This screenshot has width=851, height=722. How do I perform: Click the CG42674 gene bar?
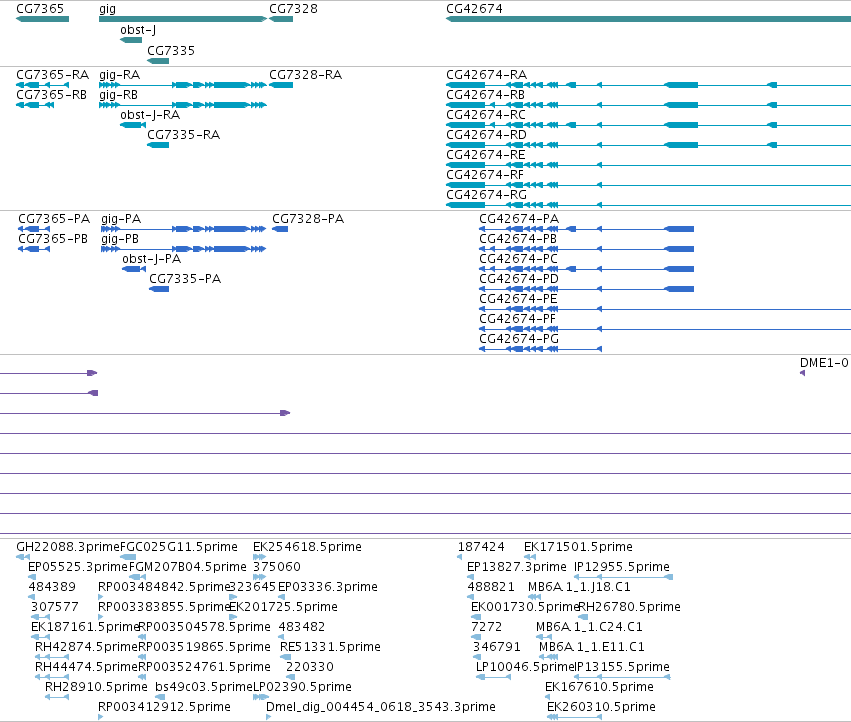(x=648, y=19)
